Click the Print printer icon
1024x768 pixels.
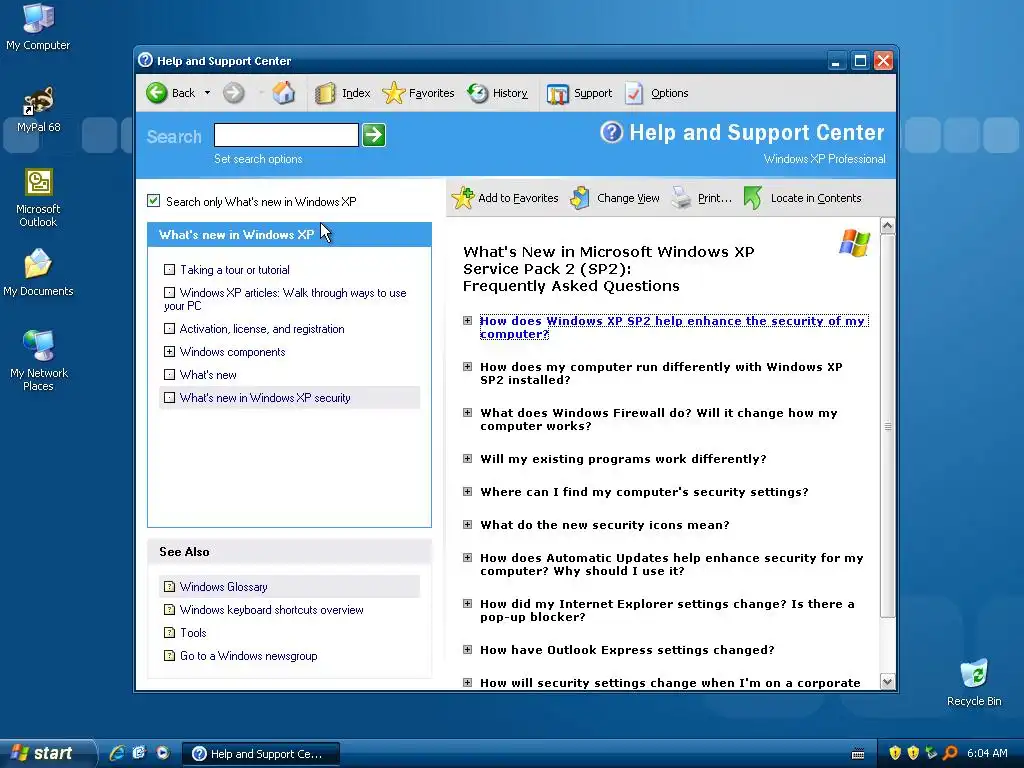coord(681,198)
